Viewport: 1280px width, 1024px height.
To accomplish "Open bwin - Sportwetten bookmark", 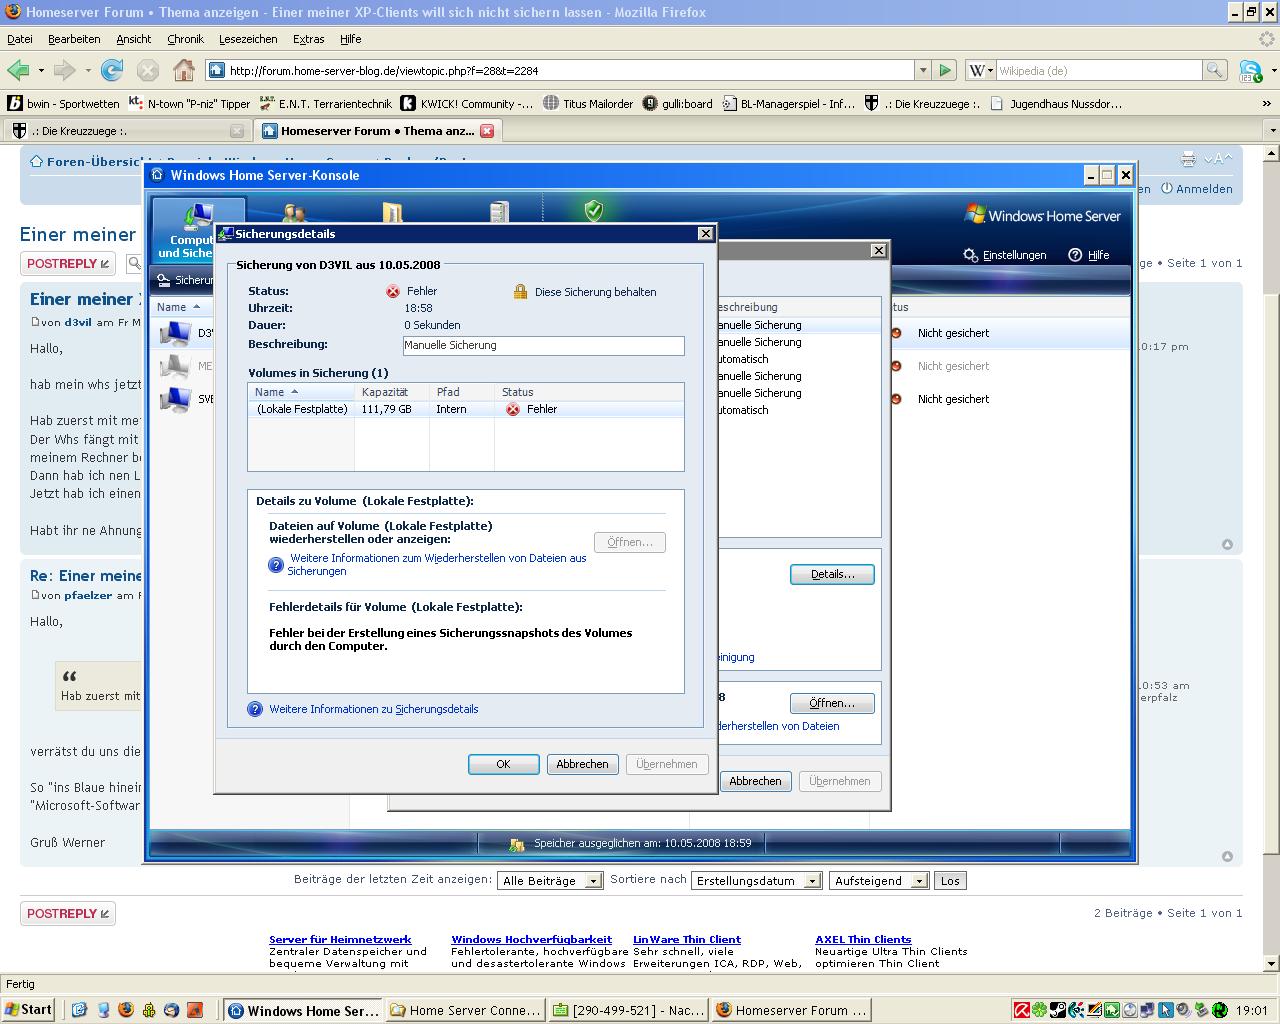I will click(63, 104).
